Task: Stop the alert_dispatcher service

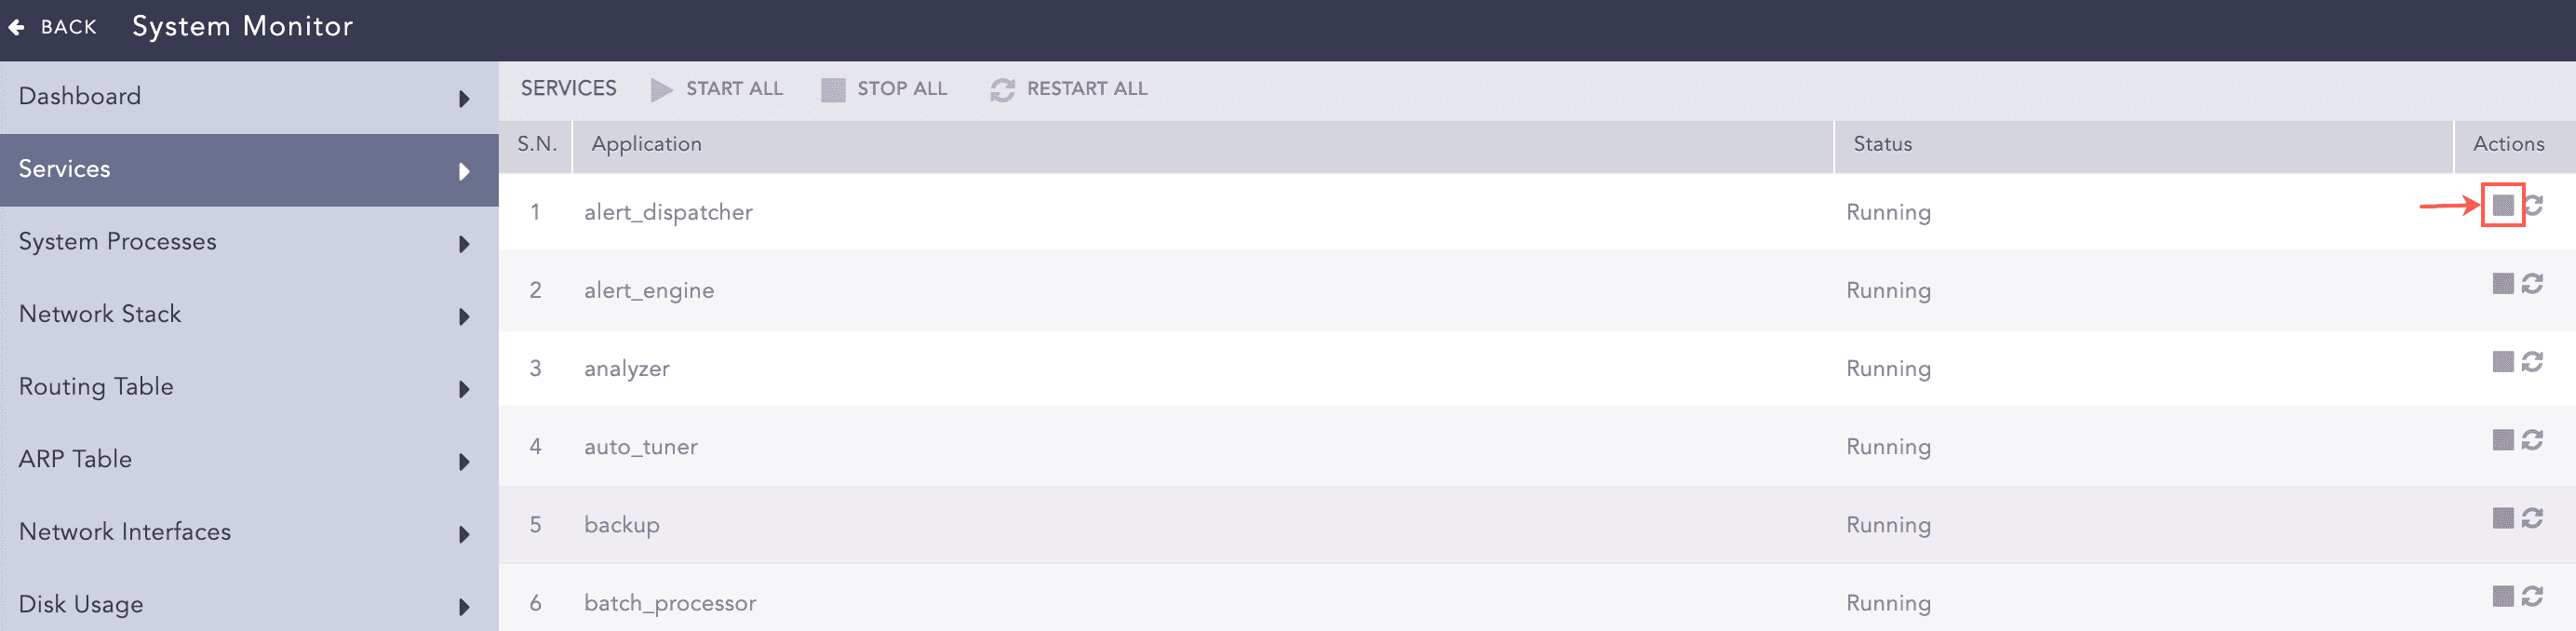Action: coord(2502,205)
